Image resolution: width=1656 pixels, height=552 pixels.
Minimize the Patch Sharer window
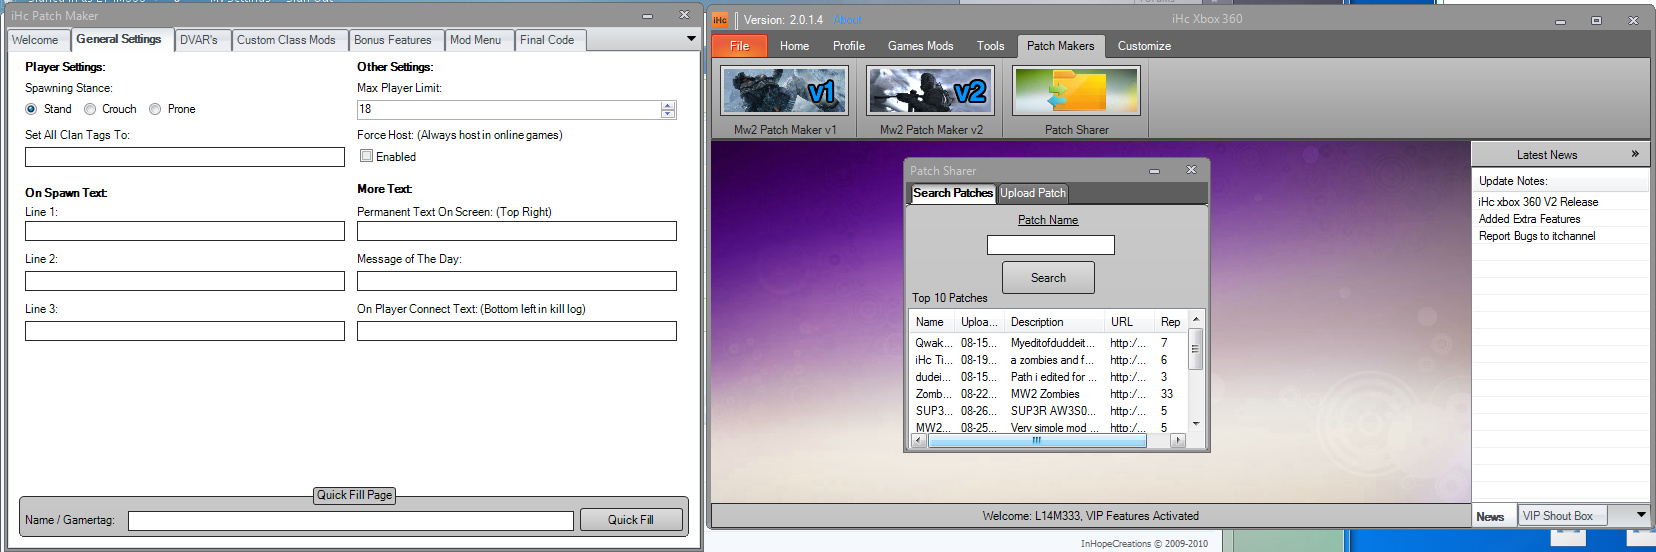[x=1154, y=171]
